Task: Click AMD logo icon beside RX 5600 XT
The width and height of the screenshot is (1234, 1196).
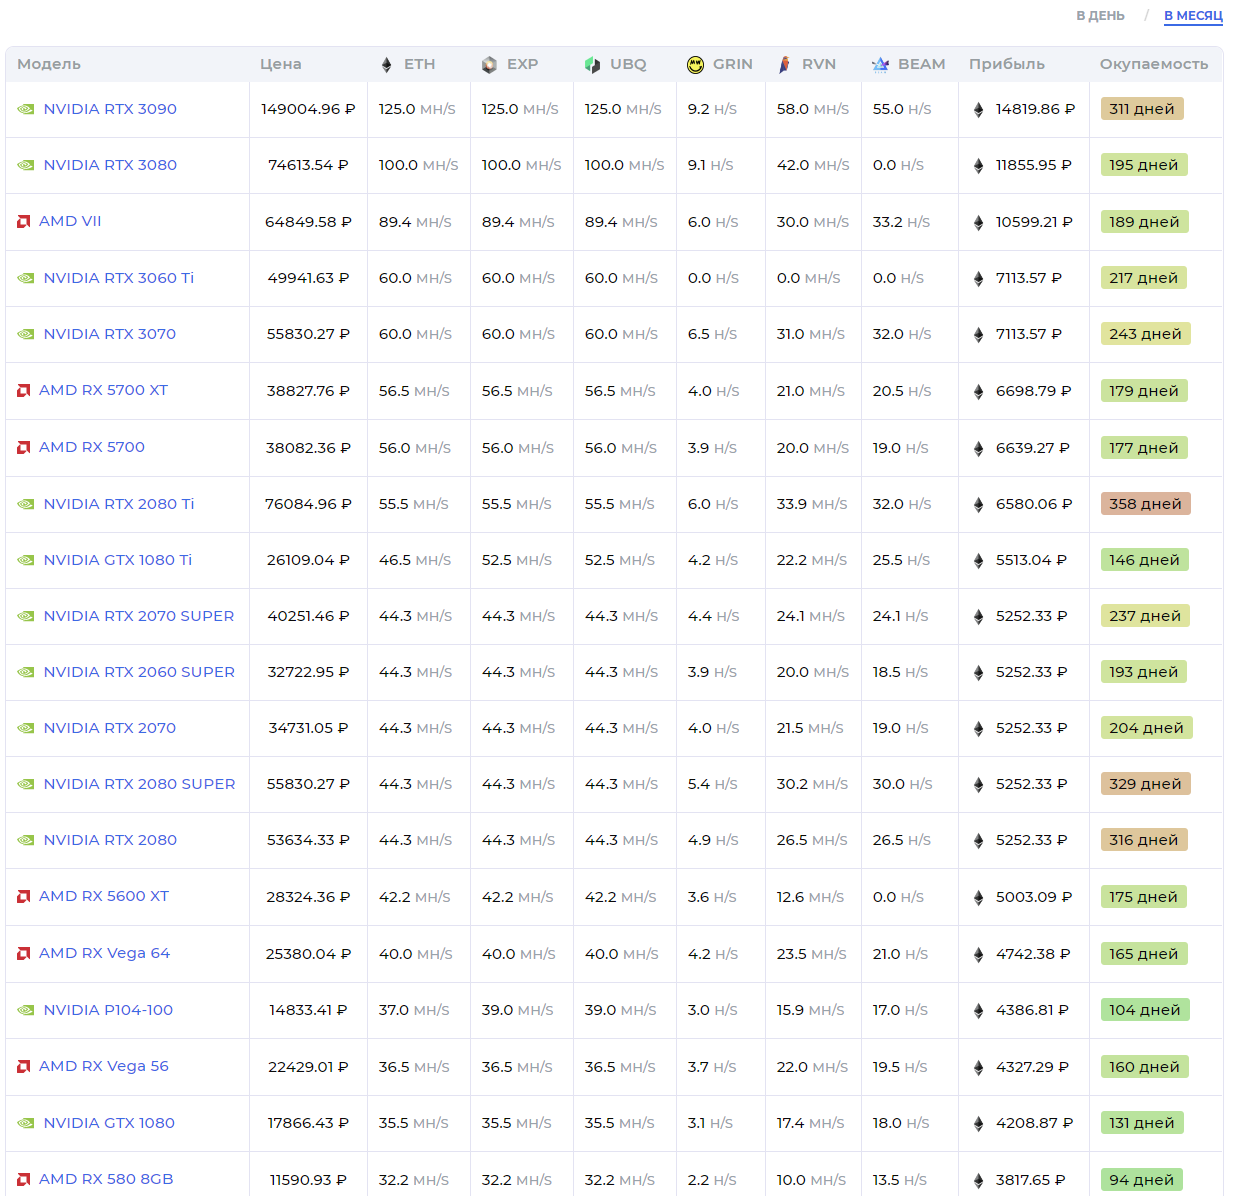Action: tap(24, 897)
